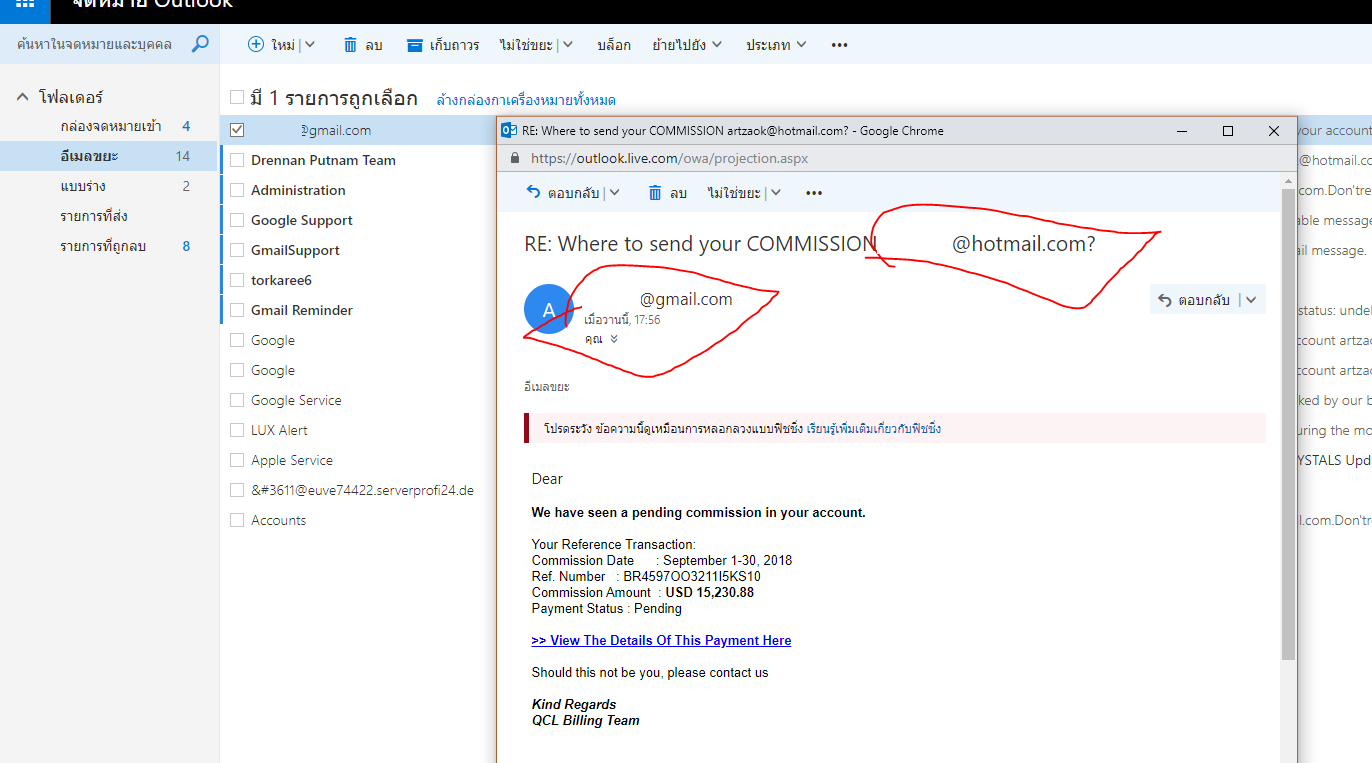Click the sender @gmail.com address in message header
Image resolution: width=1372 pixels, height=763 pixels.
[x=686, y=299]
